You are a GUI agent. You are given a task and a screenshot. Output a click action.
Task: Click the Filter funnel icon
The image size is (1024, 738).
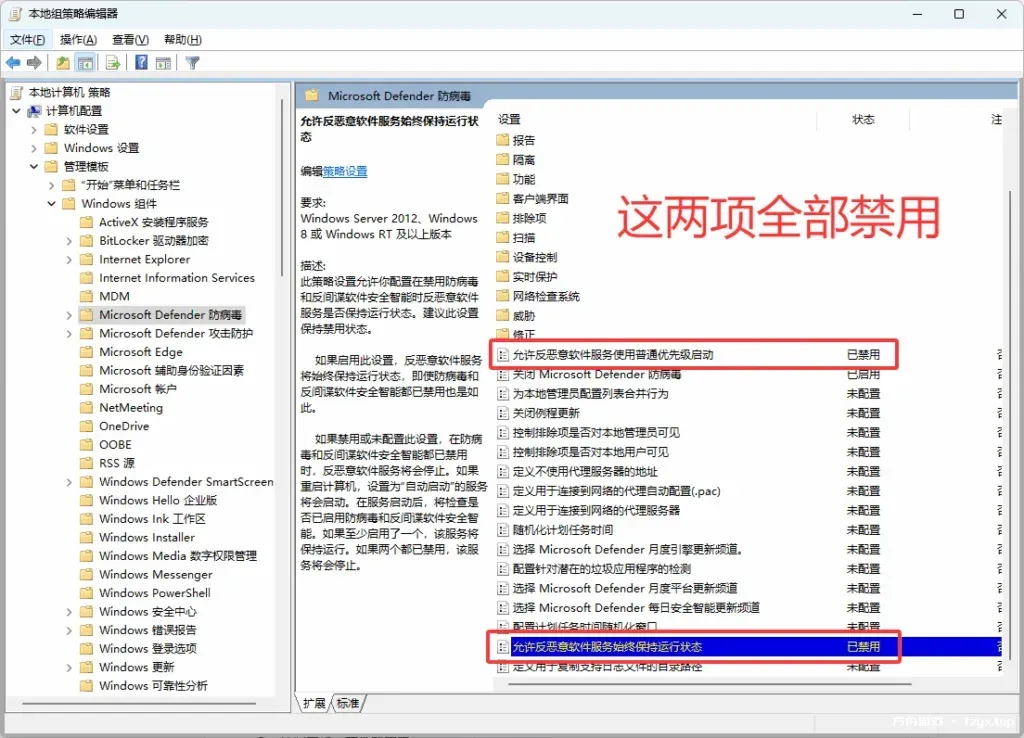(193, 63)
